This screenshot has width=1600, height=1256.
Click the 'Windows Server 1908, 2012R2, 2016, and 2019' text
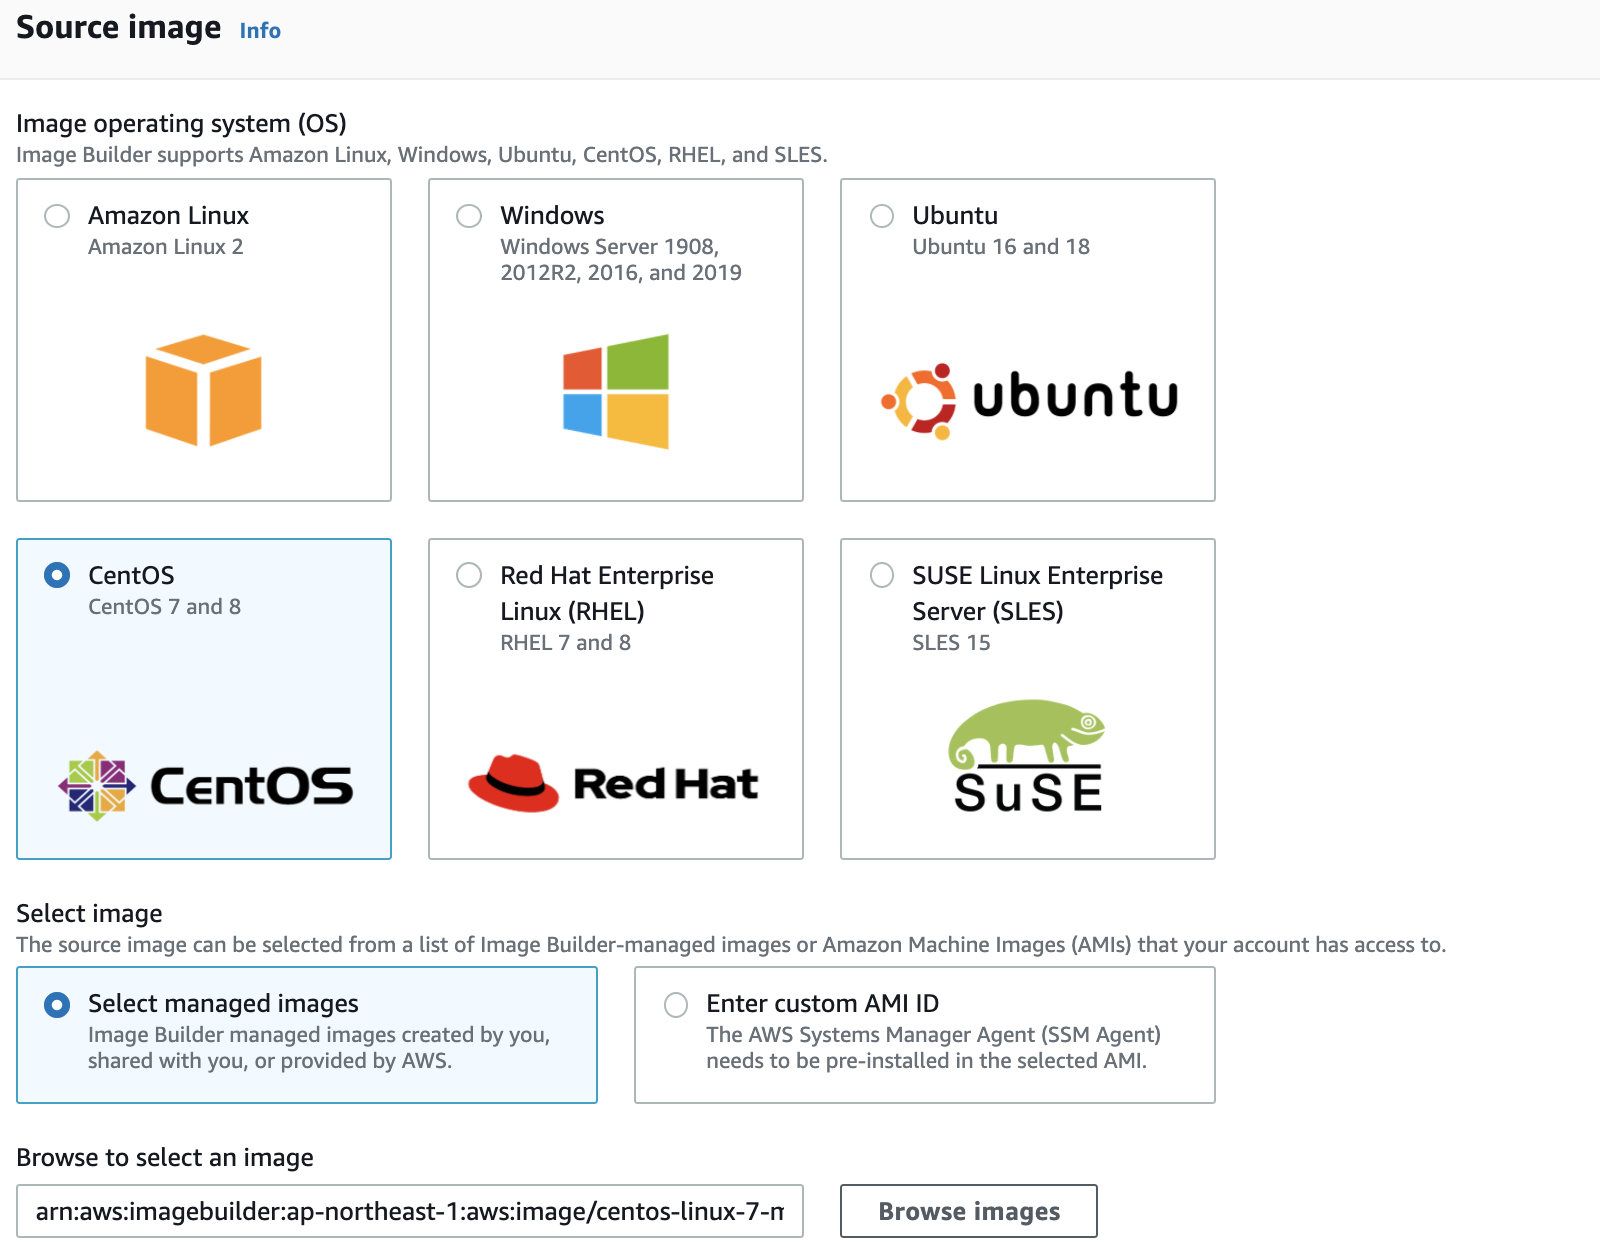pyautogui.click(x=621, y=260)
